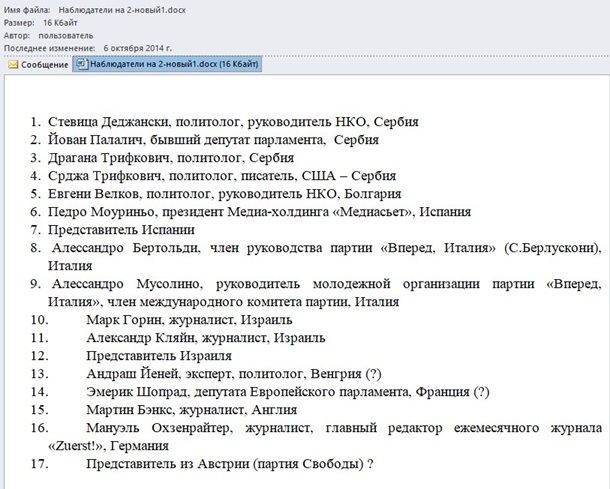Click the Срджа Трифкович line

point(220,176)
